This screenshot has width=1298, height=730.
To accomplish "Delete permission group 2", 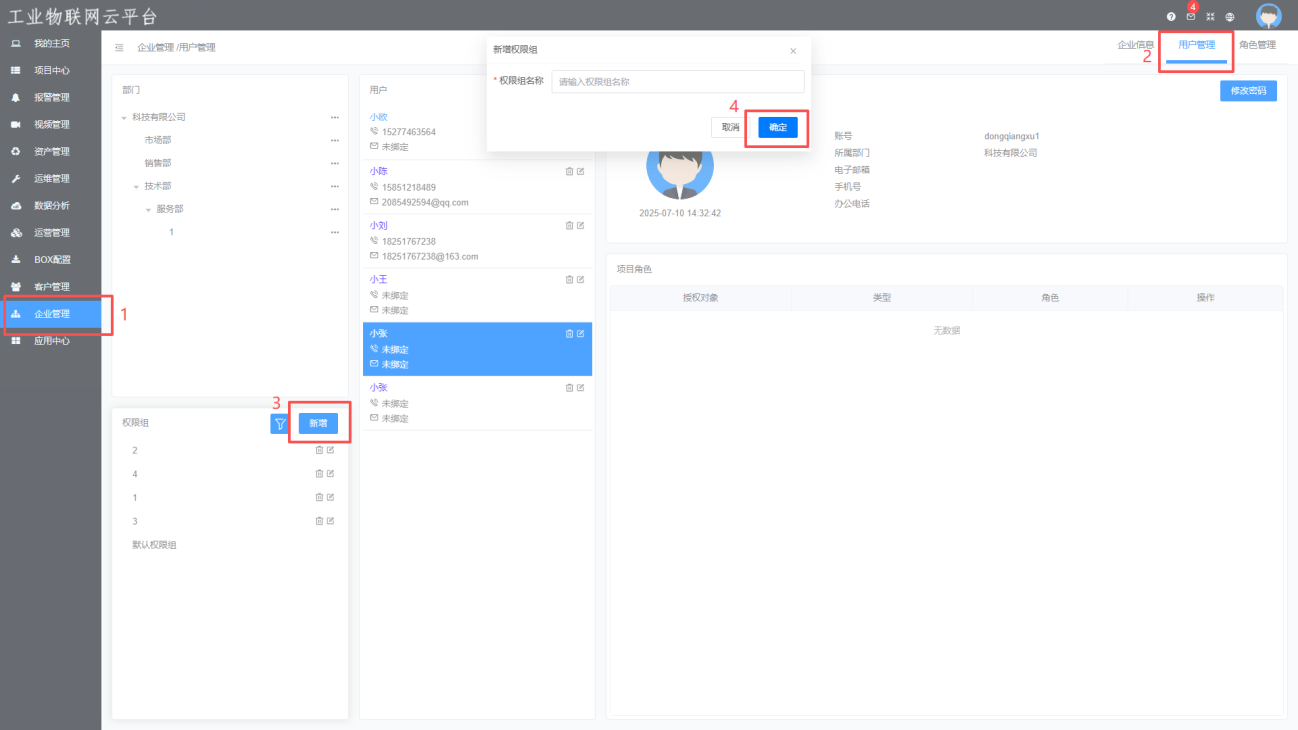I will pyautogui.click(x=319, y=450).
